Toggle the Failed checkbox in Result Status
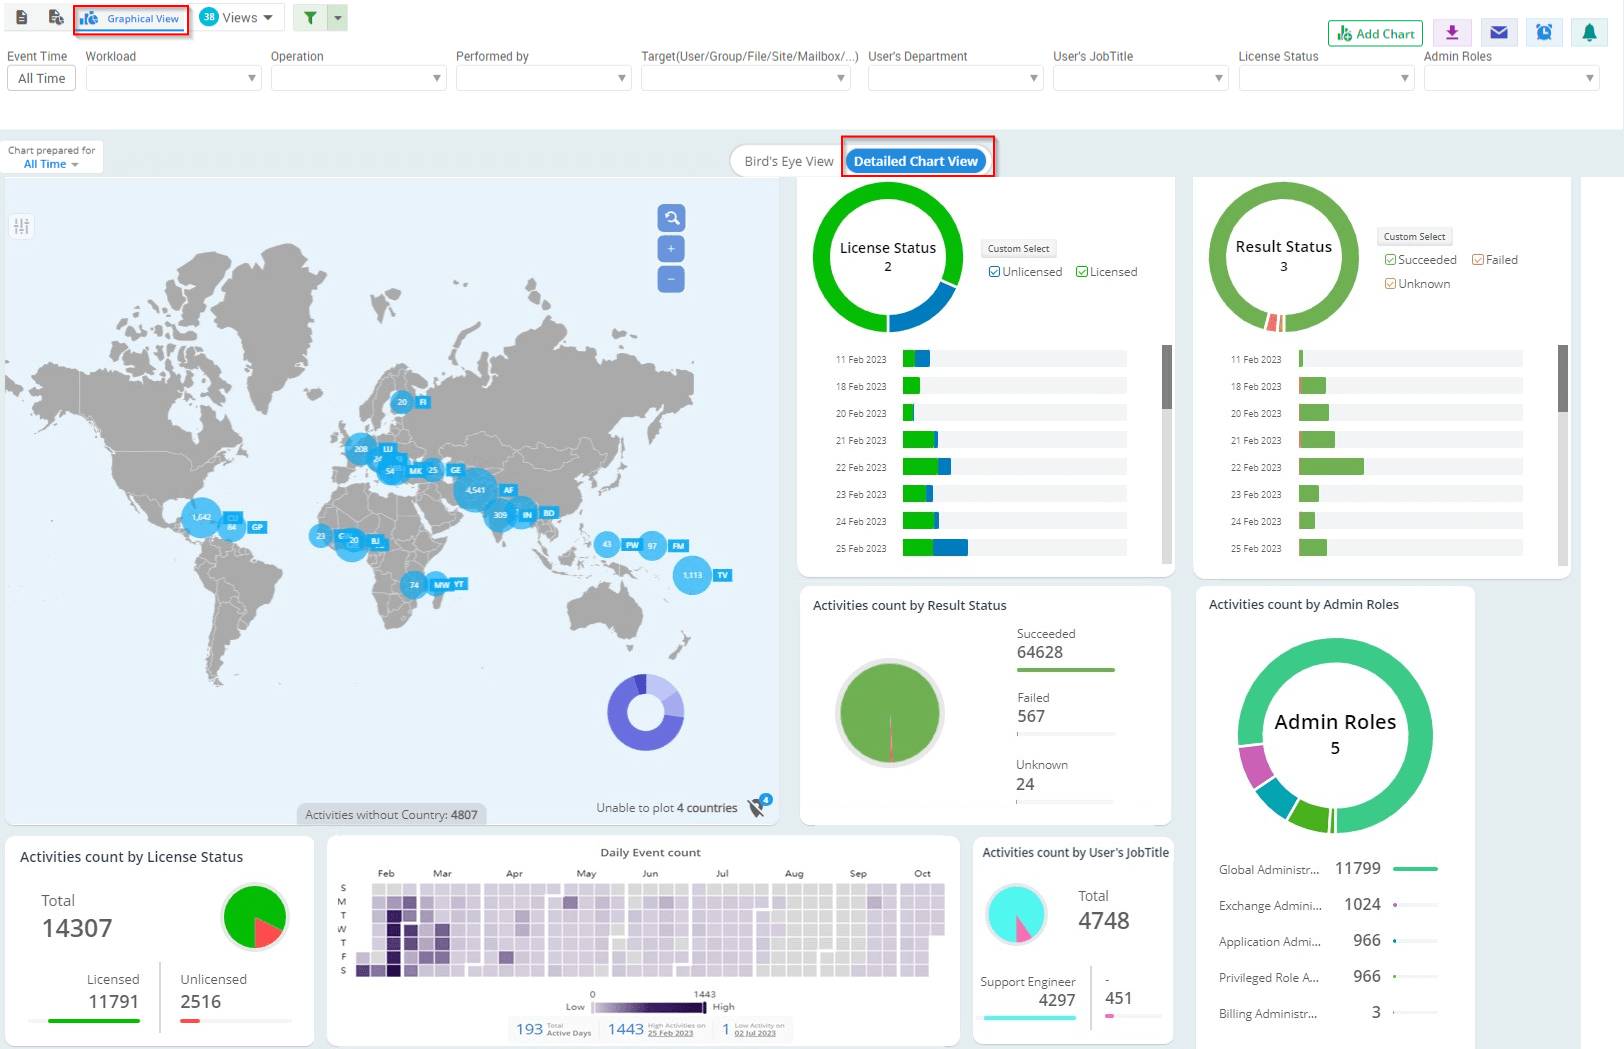The height and width of the screenshot is (1049, 1624). click(1477, 259)
